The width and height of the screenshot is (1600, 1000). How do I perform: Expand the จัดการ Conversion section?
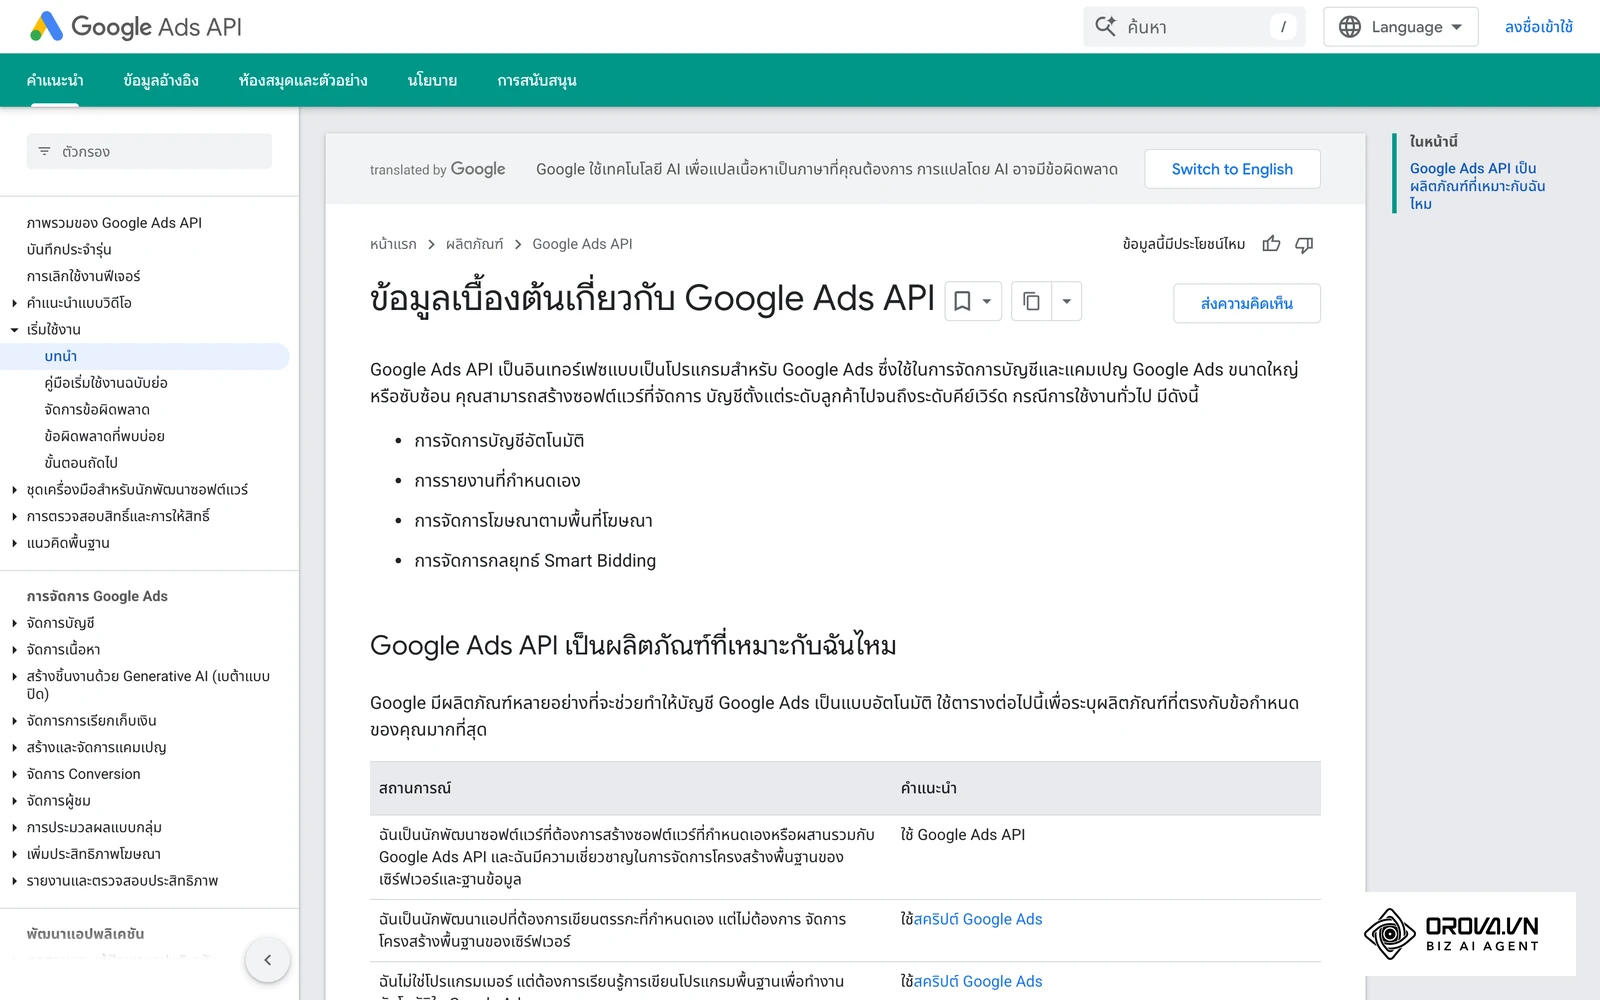tap(14, 774)
